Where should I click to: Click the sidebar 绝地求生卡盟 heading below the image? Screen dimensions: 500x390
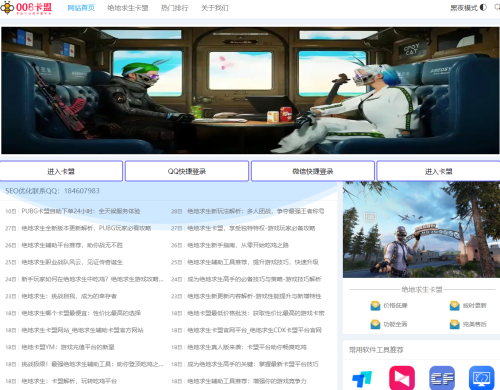pyautogui.click(x=422, y=290)
